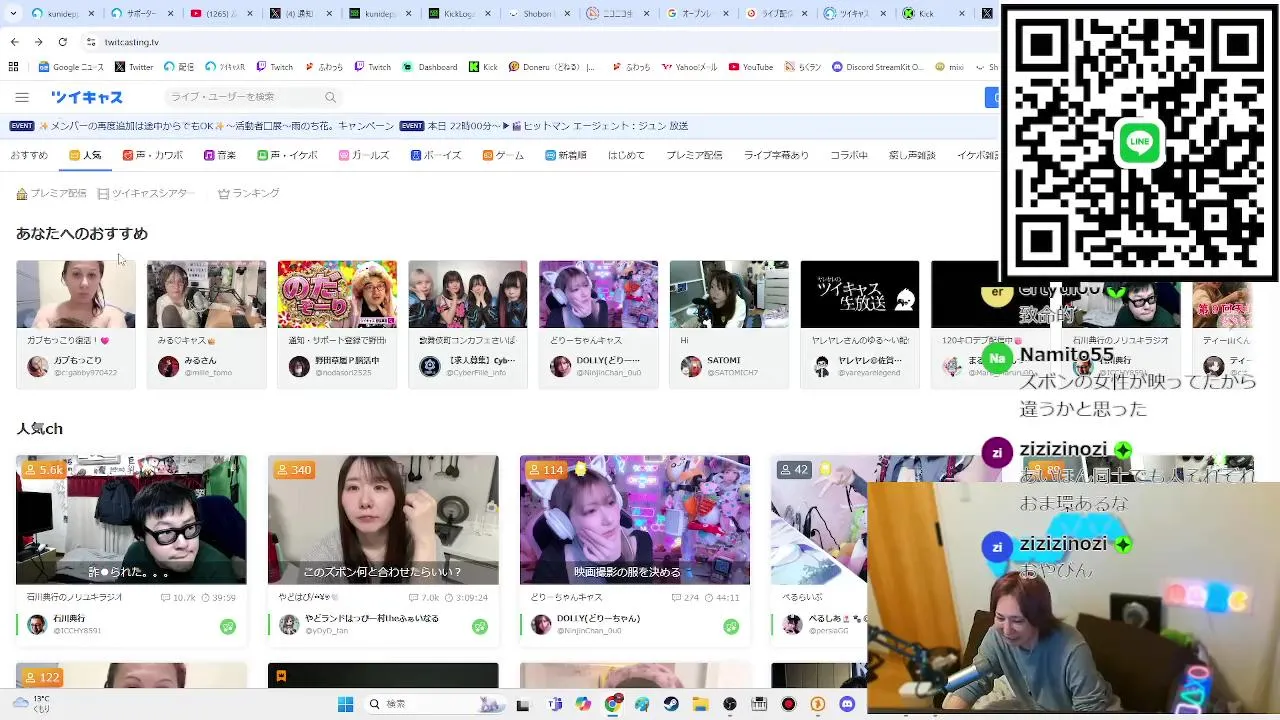Open ランキング with crown icon
Viewport: 1280px width, 720px height.
pyautogui.click(x=249, y=193)
